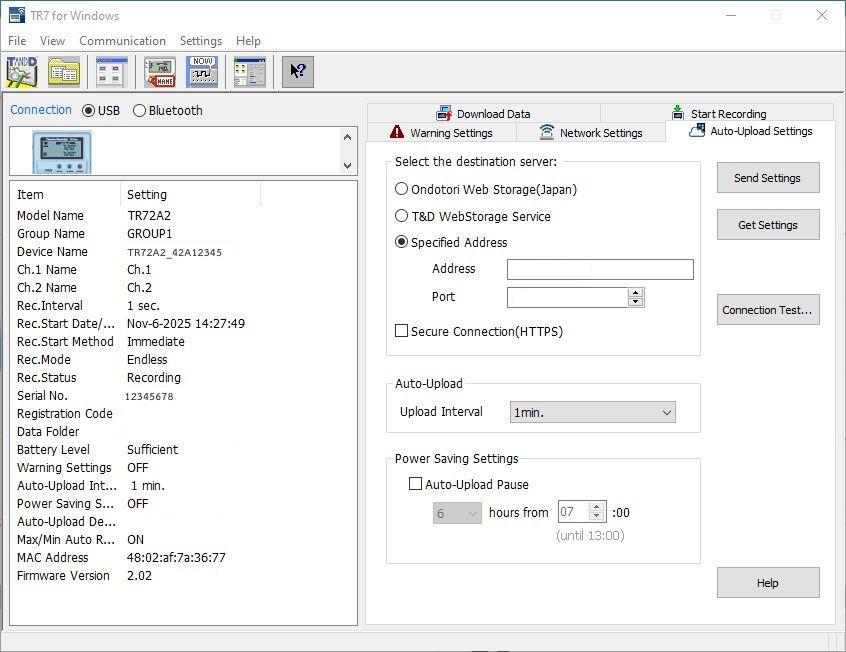Enable Secure Connection(HTTPS) checkbox

tap(402, 331)
